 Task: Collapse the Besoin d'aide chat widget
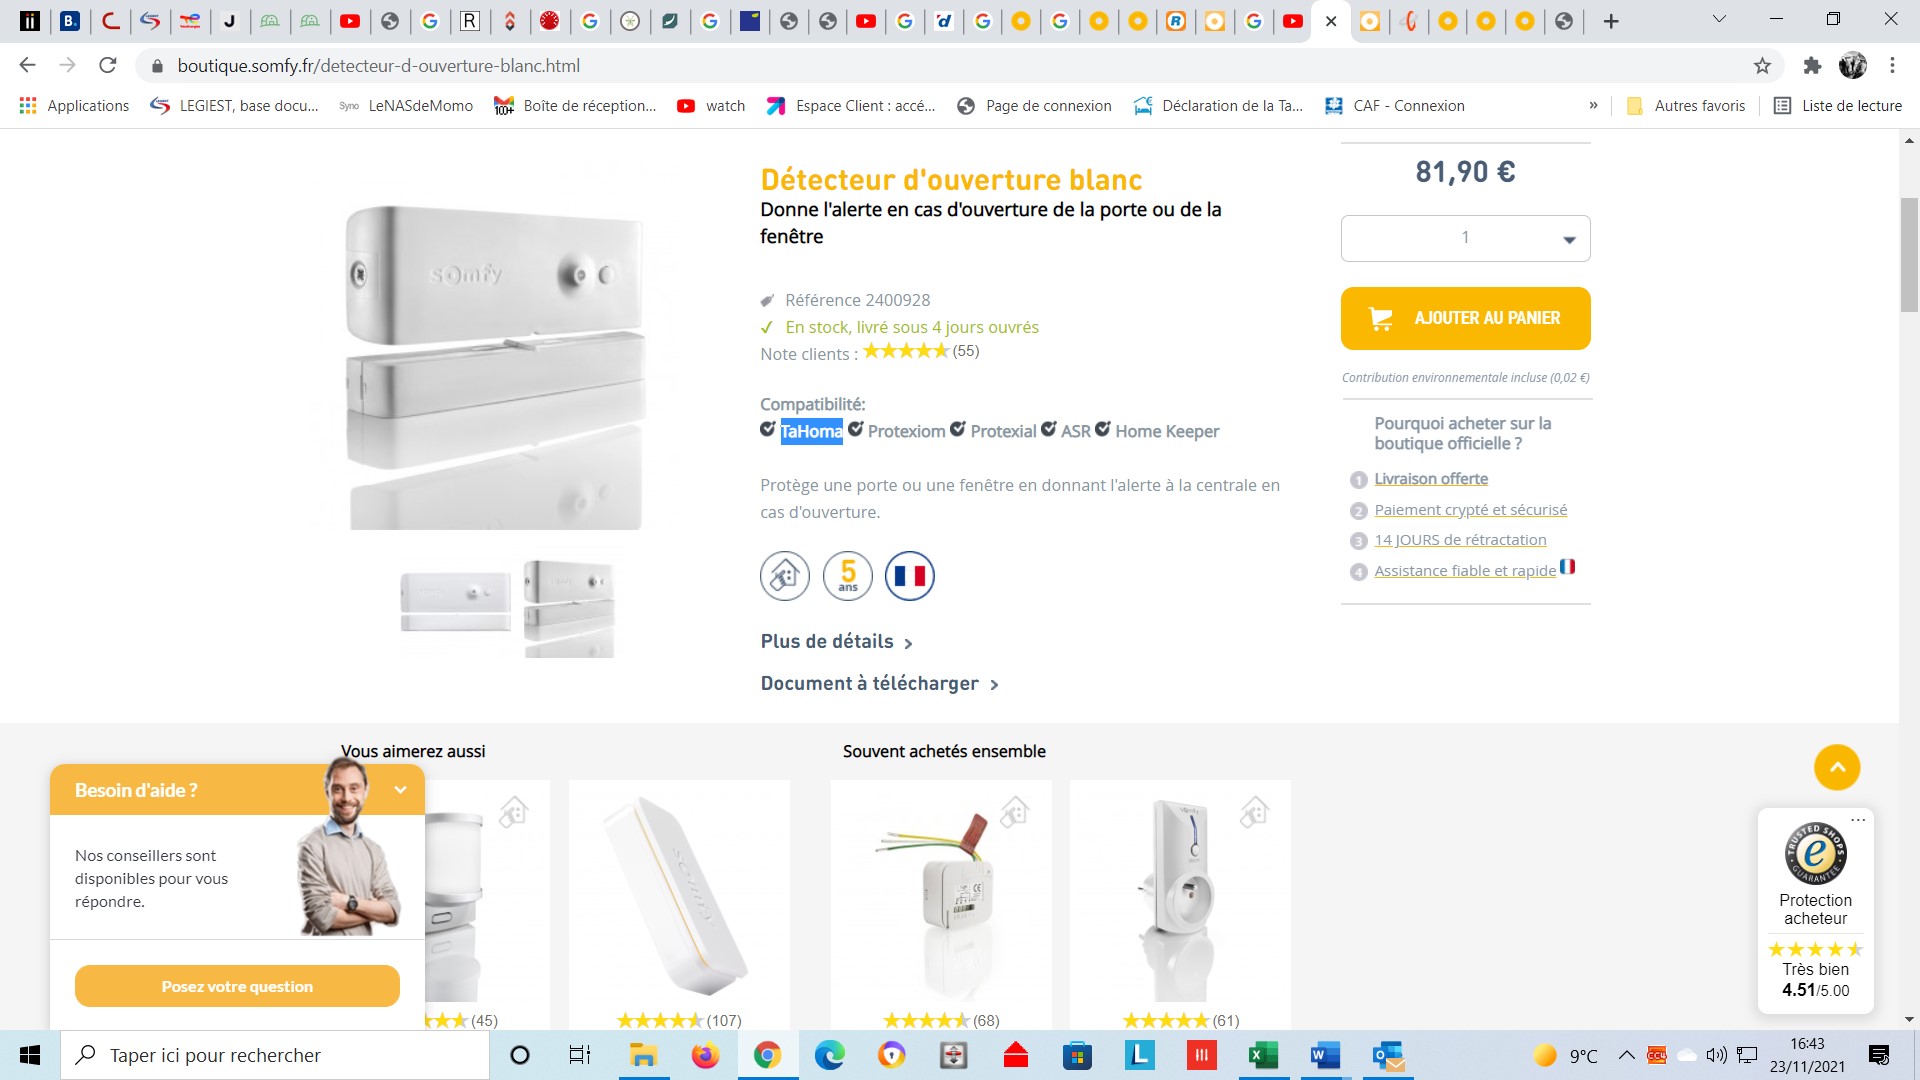point(400,790)
